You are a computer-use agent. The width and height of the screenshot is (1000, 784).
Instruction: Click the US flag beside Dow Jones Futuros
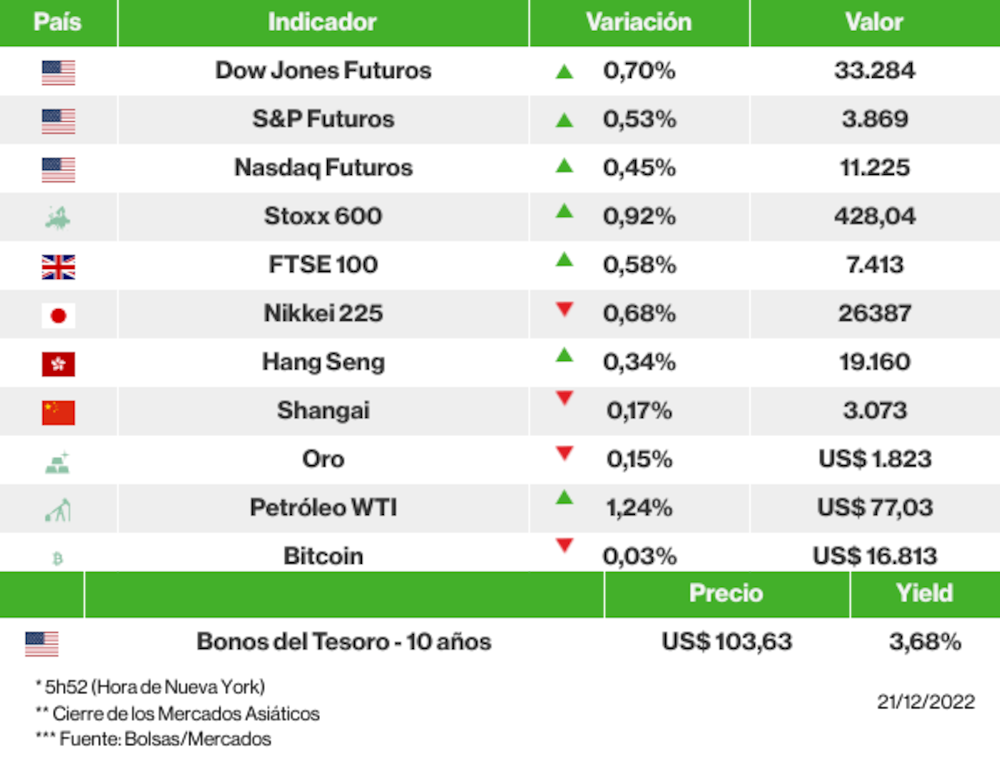click(58, 72)
